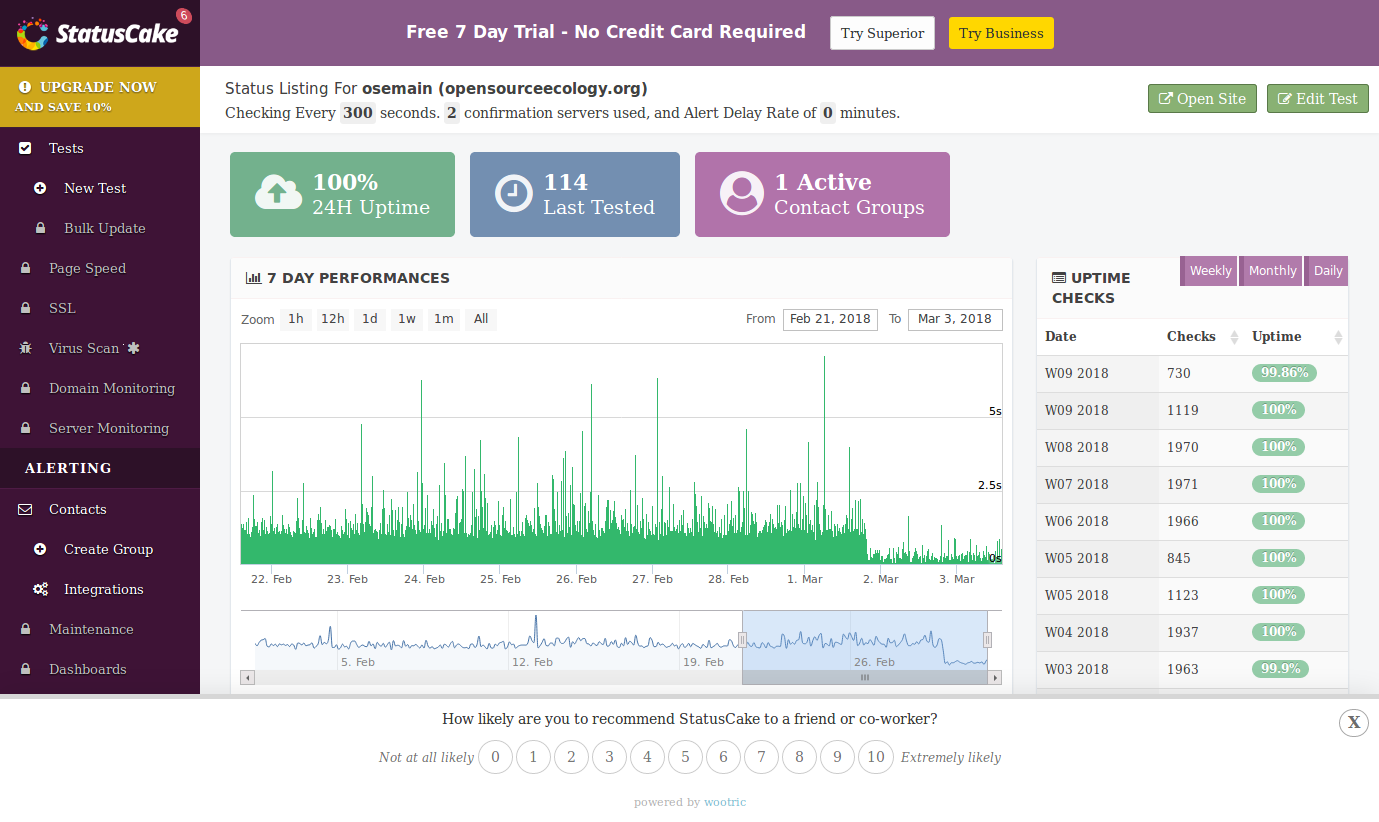Click the navigator scrollbar thumb
This screenshot has height=822, width=1379.
pos(865,677)
